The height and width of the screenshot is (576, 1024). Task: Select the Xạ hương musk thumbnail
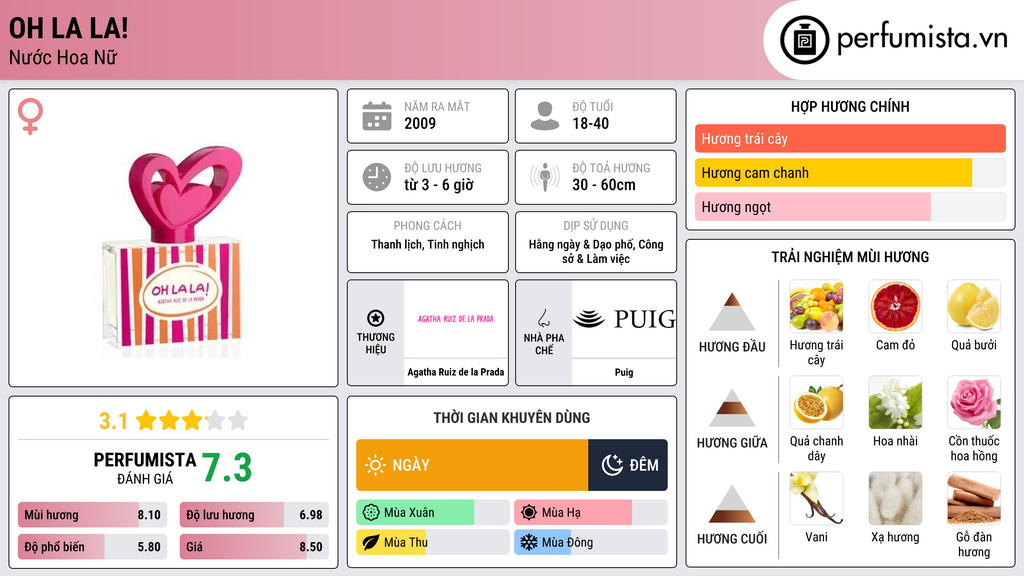click(895, 498)
